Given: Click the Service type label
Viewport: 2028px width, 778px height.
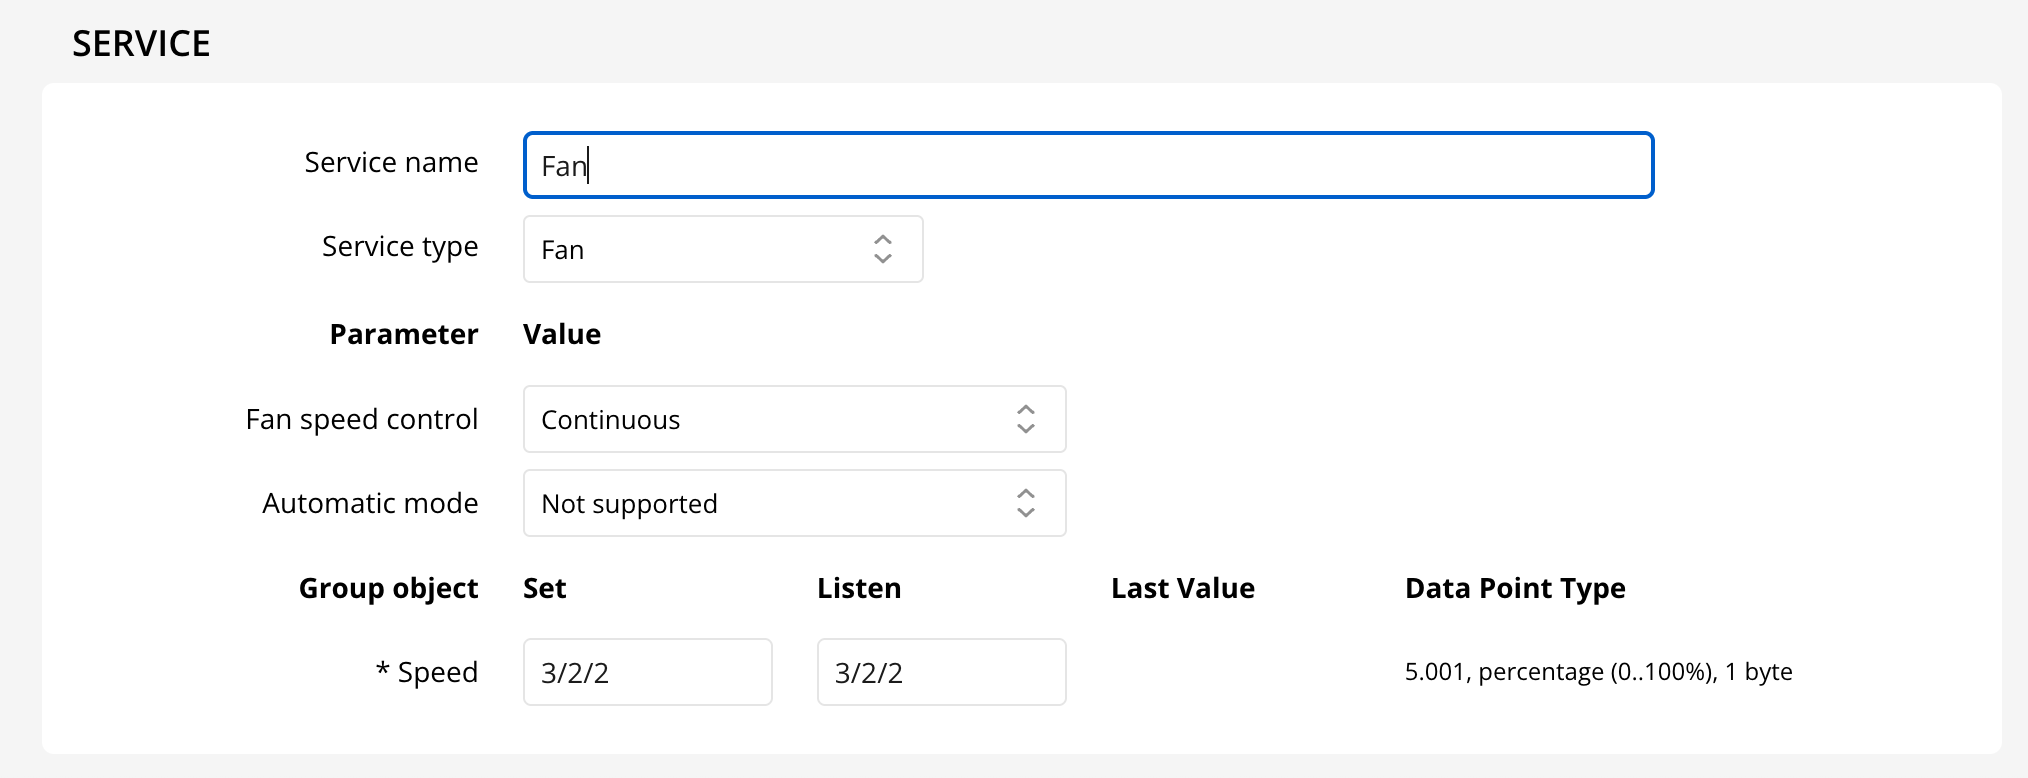Looking at the screenshot, I should point(400,246).
